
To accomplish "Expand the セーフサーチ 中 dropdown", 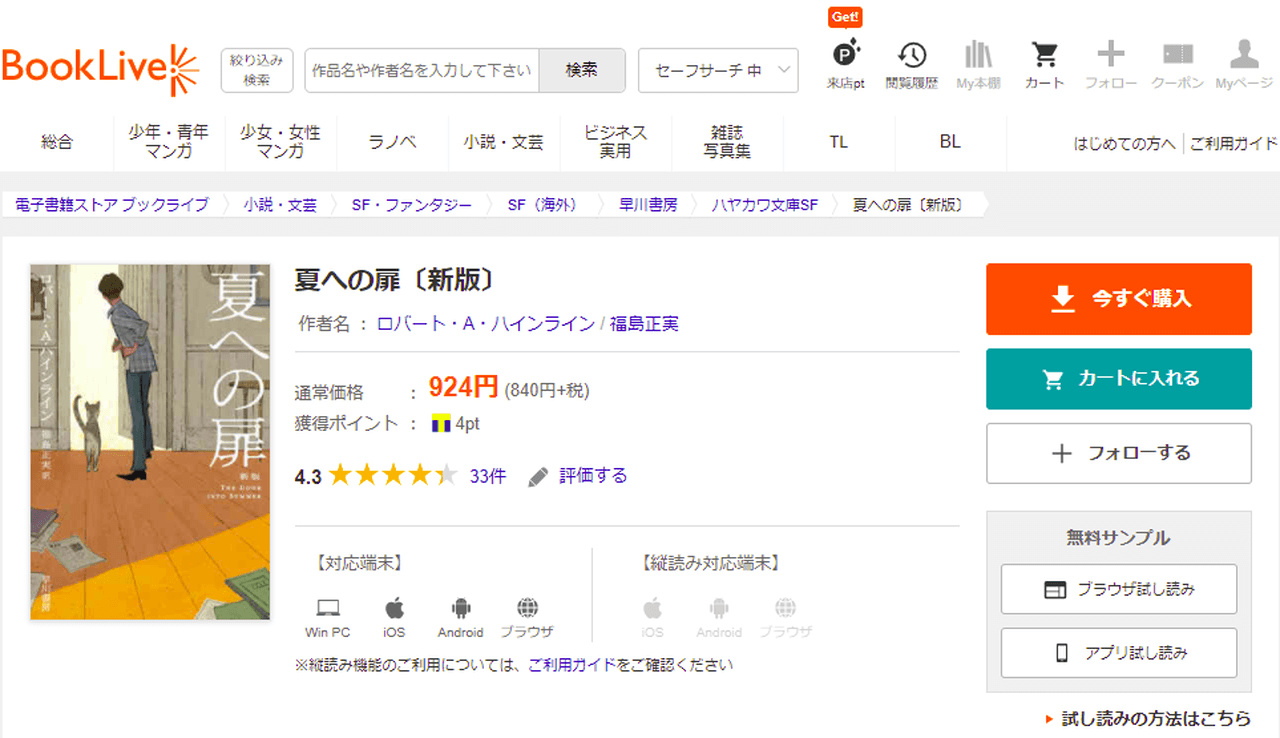I will point(717,70).
